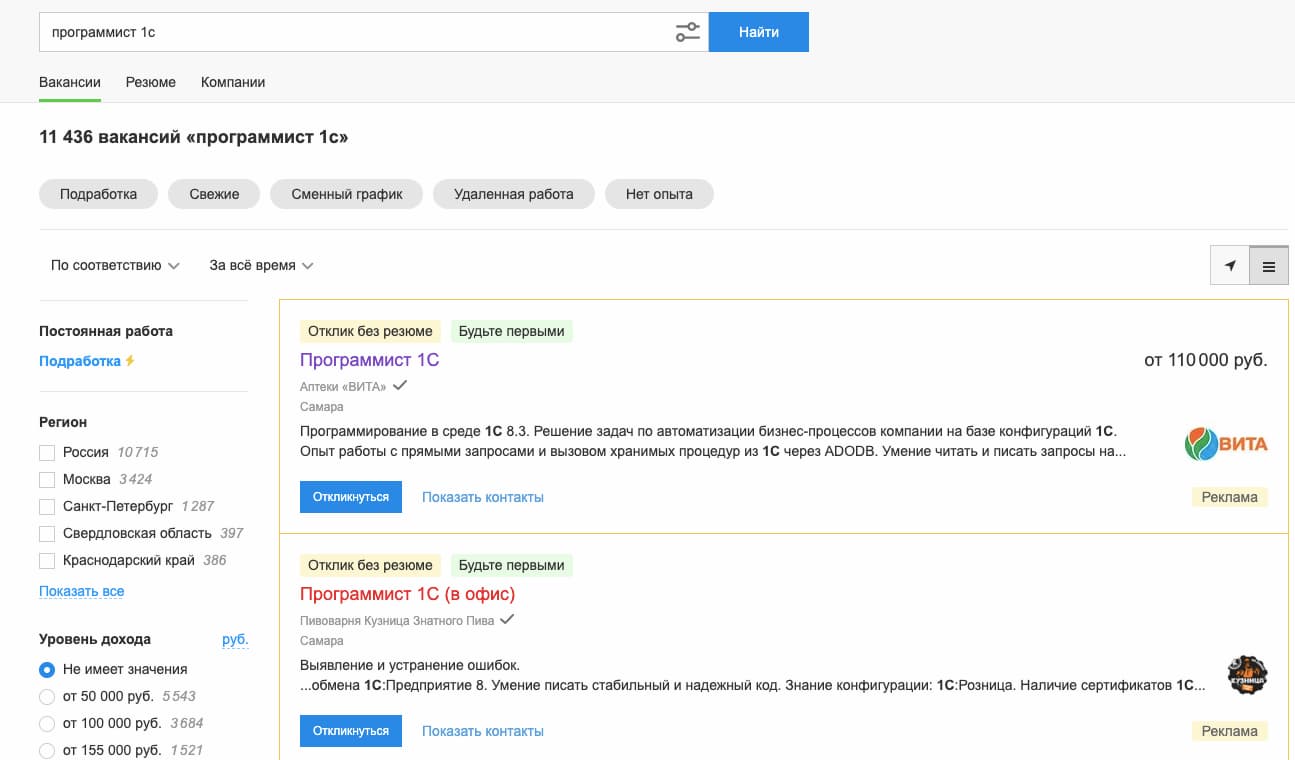Click verified checkmark next to Пивоварня Кузница
This screenshot has width=1295, height=760.
[507, 620]
